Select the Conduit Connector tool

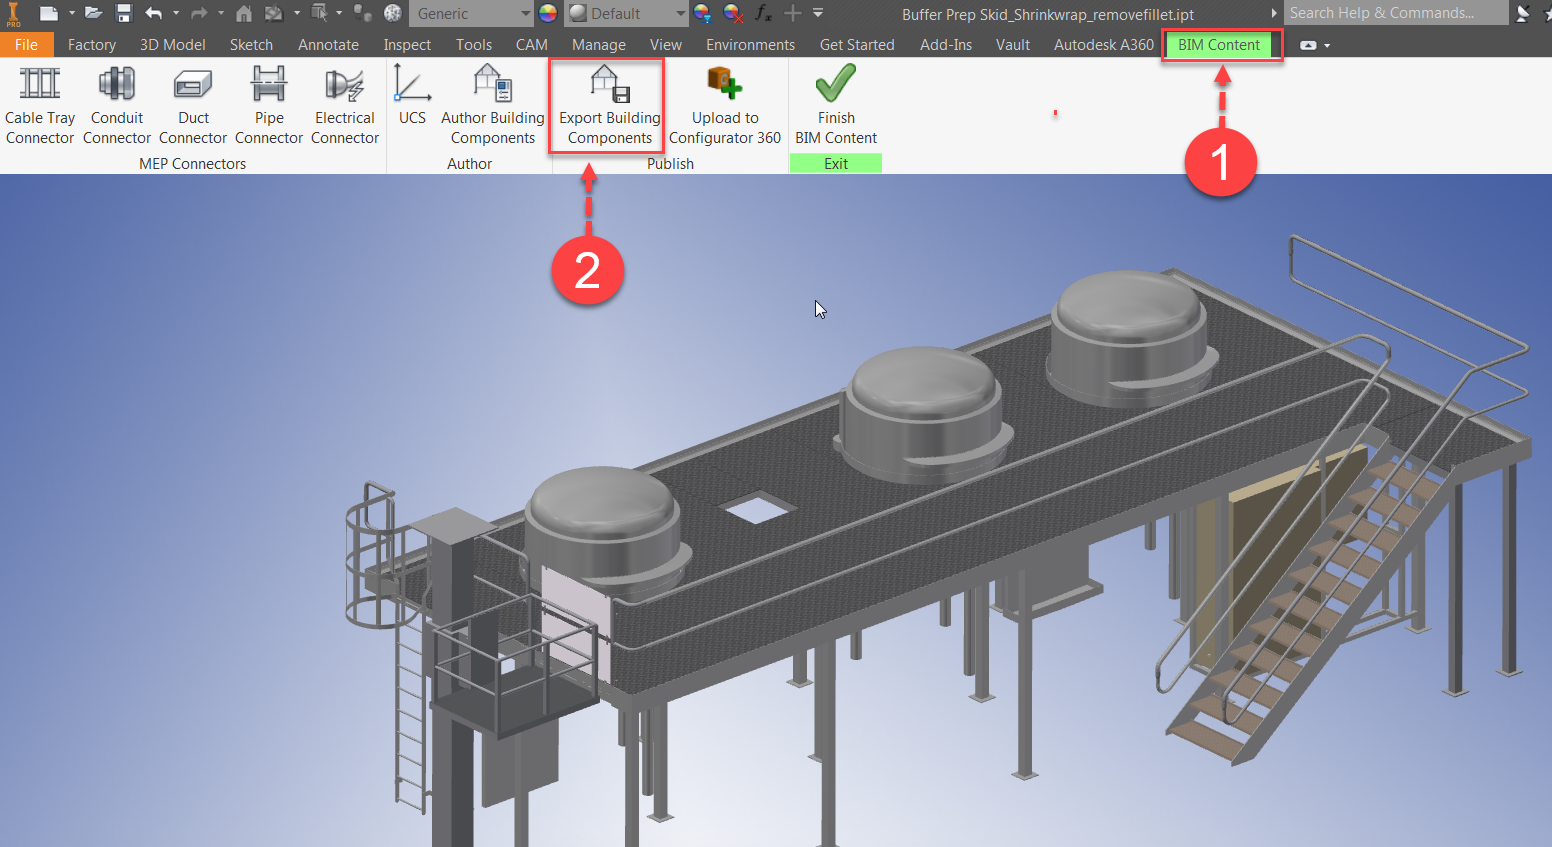pyautogui.click(x=116, y=103)
